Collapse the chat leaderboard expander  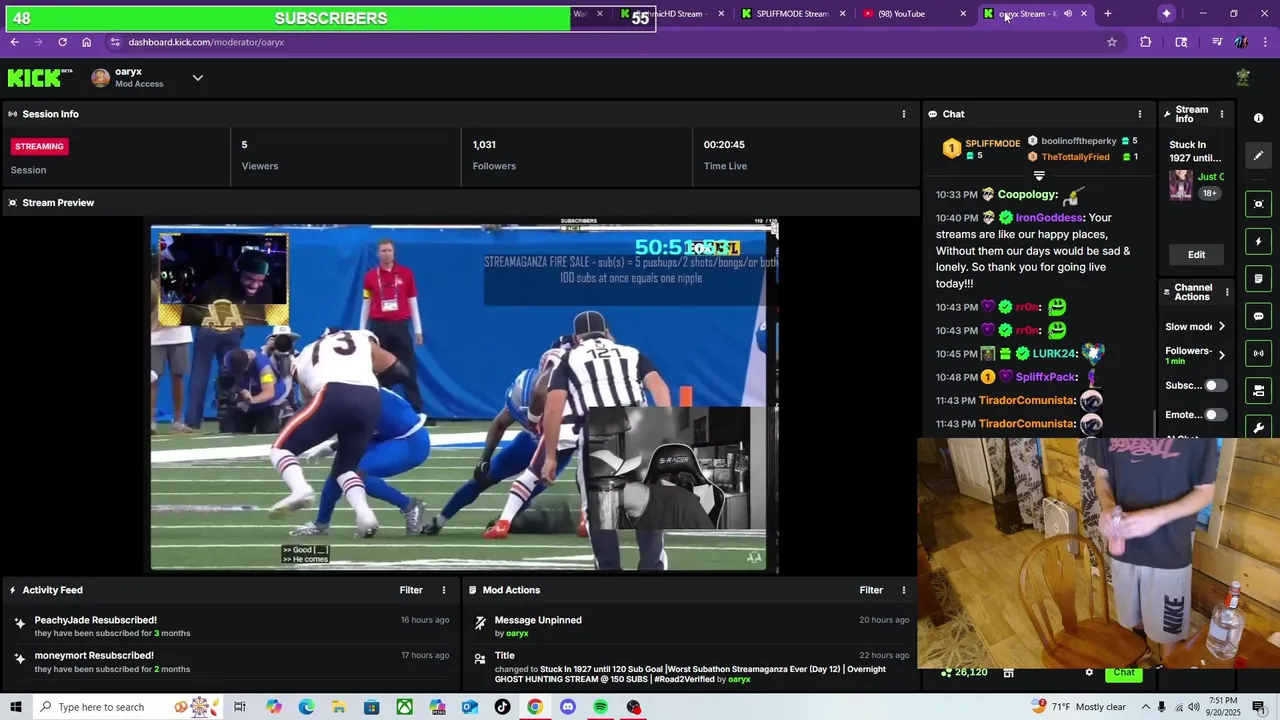[x=1039, y=176]
